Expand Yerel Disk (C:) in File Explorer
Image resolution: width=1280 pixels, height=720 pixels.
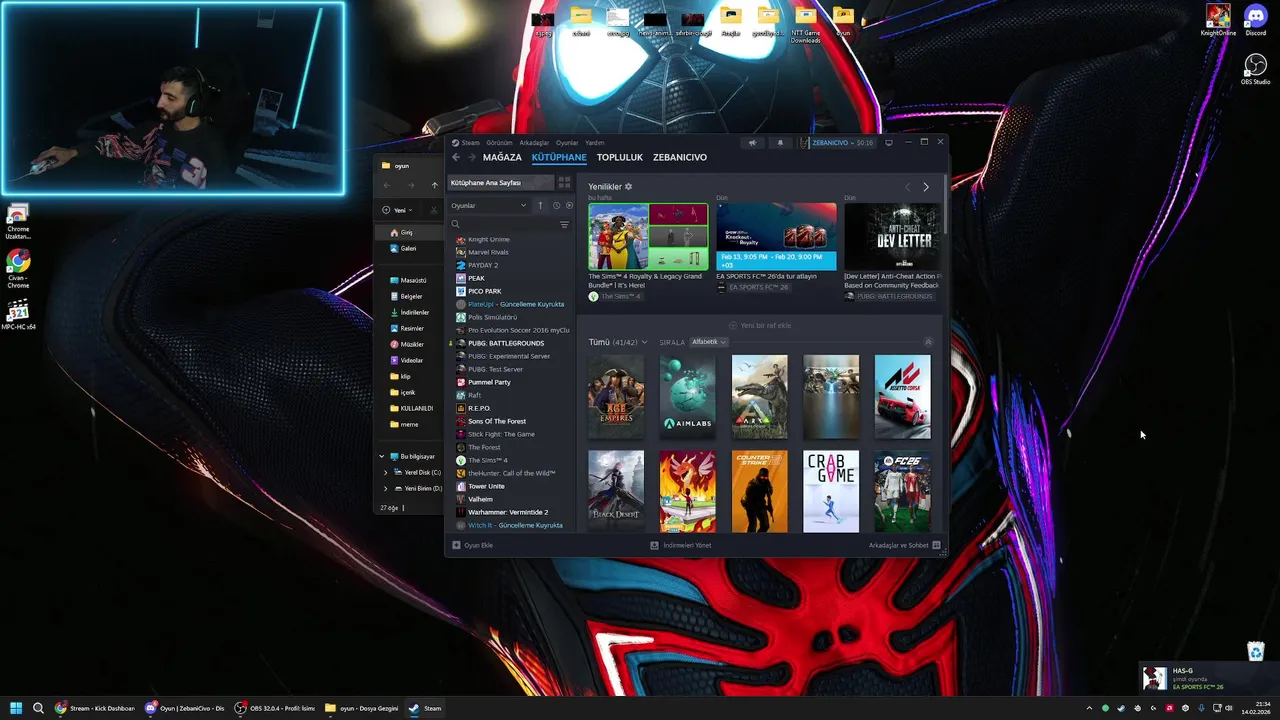(x=386, y=472)
